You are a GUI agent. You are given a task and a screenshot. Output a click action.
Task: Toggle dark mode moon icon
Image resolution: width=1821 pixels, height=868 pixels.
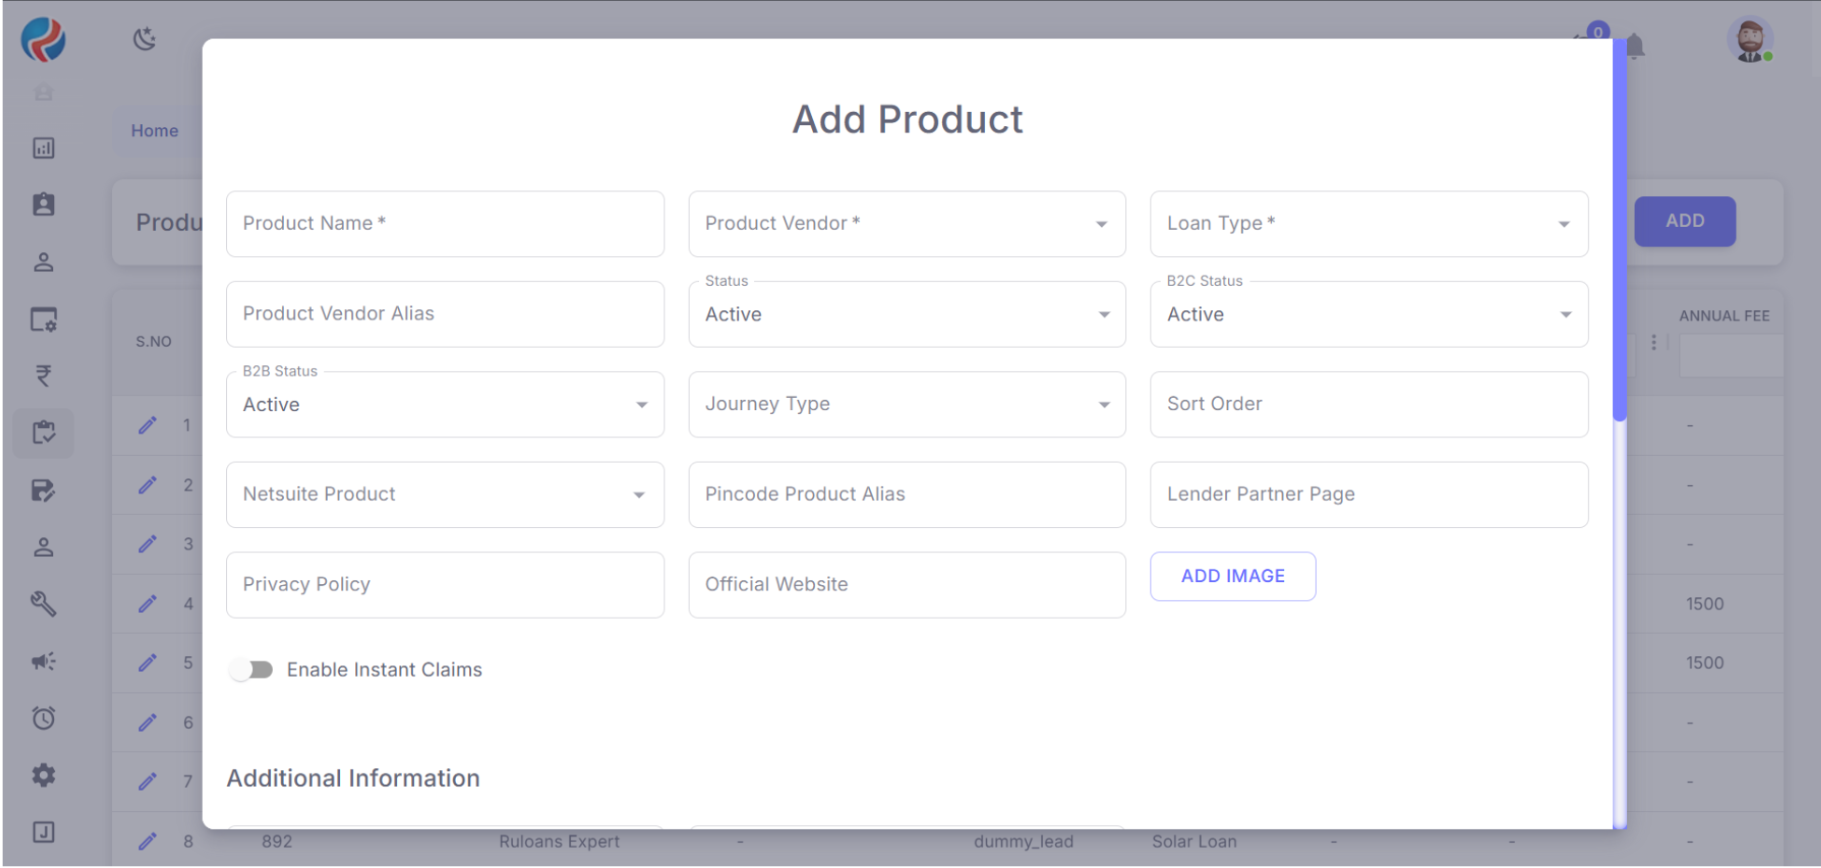click(x=145, y=39)
